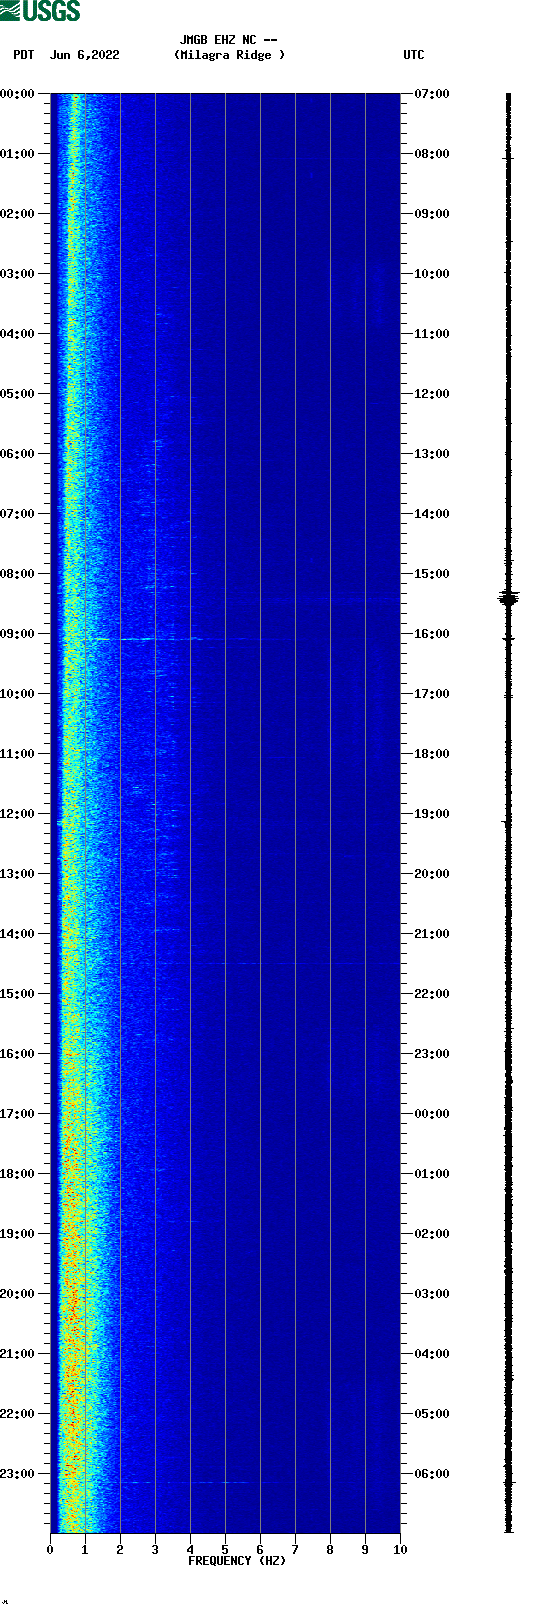
Task: Click the 10 Hz frequency axis tick
Action: (400, 1550)
